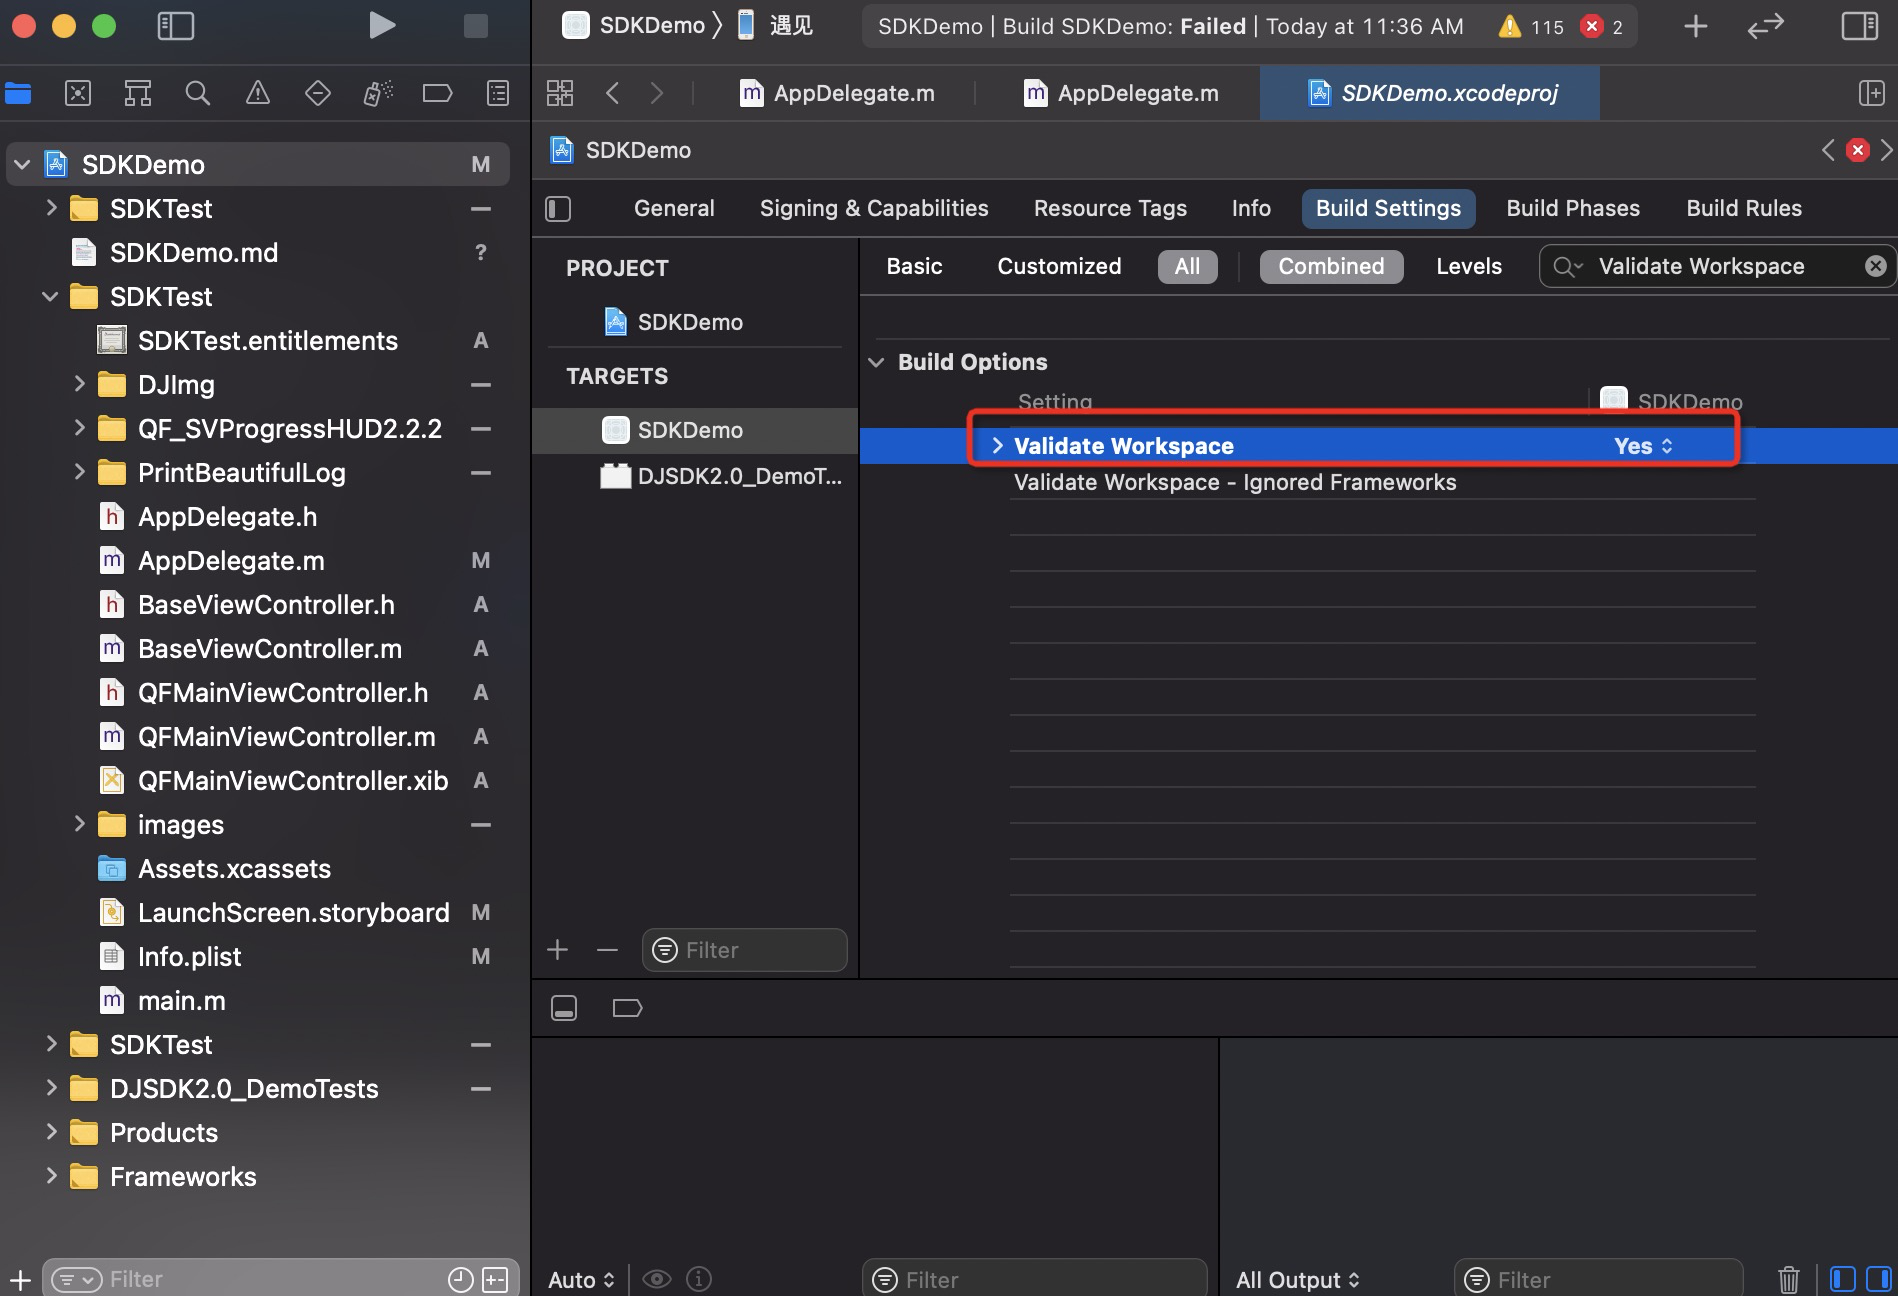Screen dimensions: 1898x1296
Task: Toggle recent files clock filter
Action: [x=460, y=1279]
